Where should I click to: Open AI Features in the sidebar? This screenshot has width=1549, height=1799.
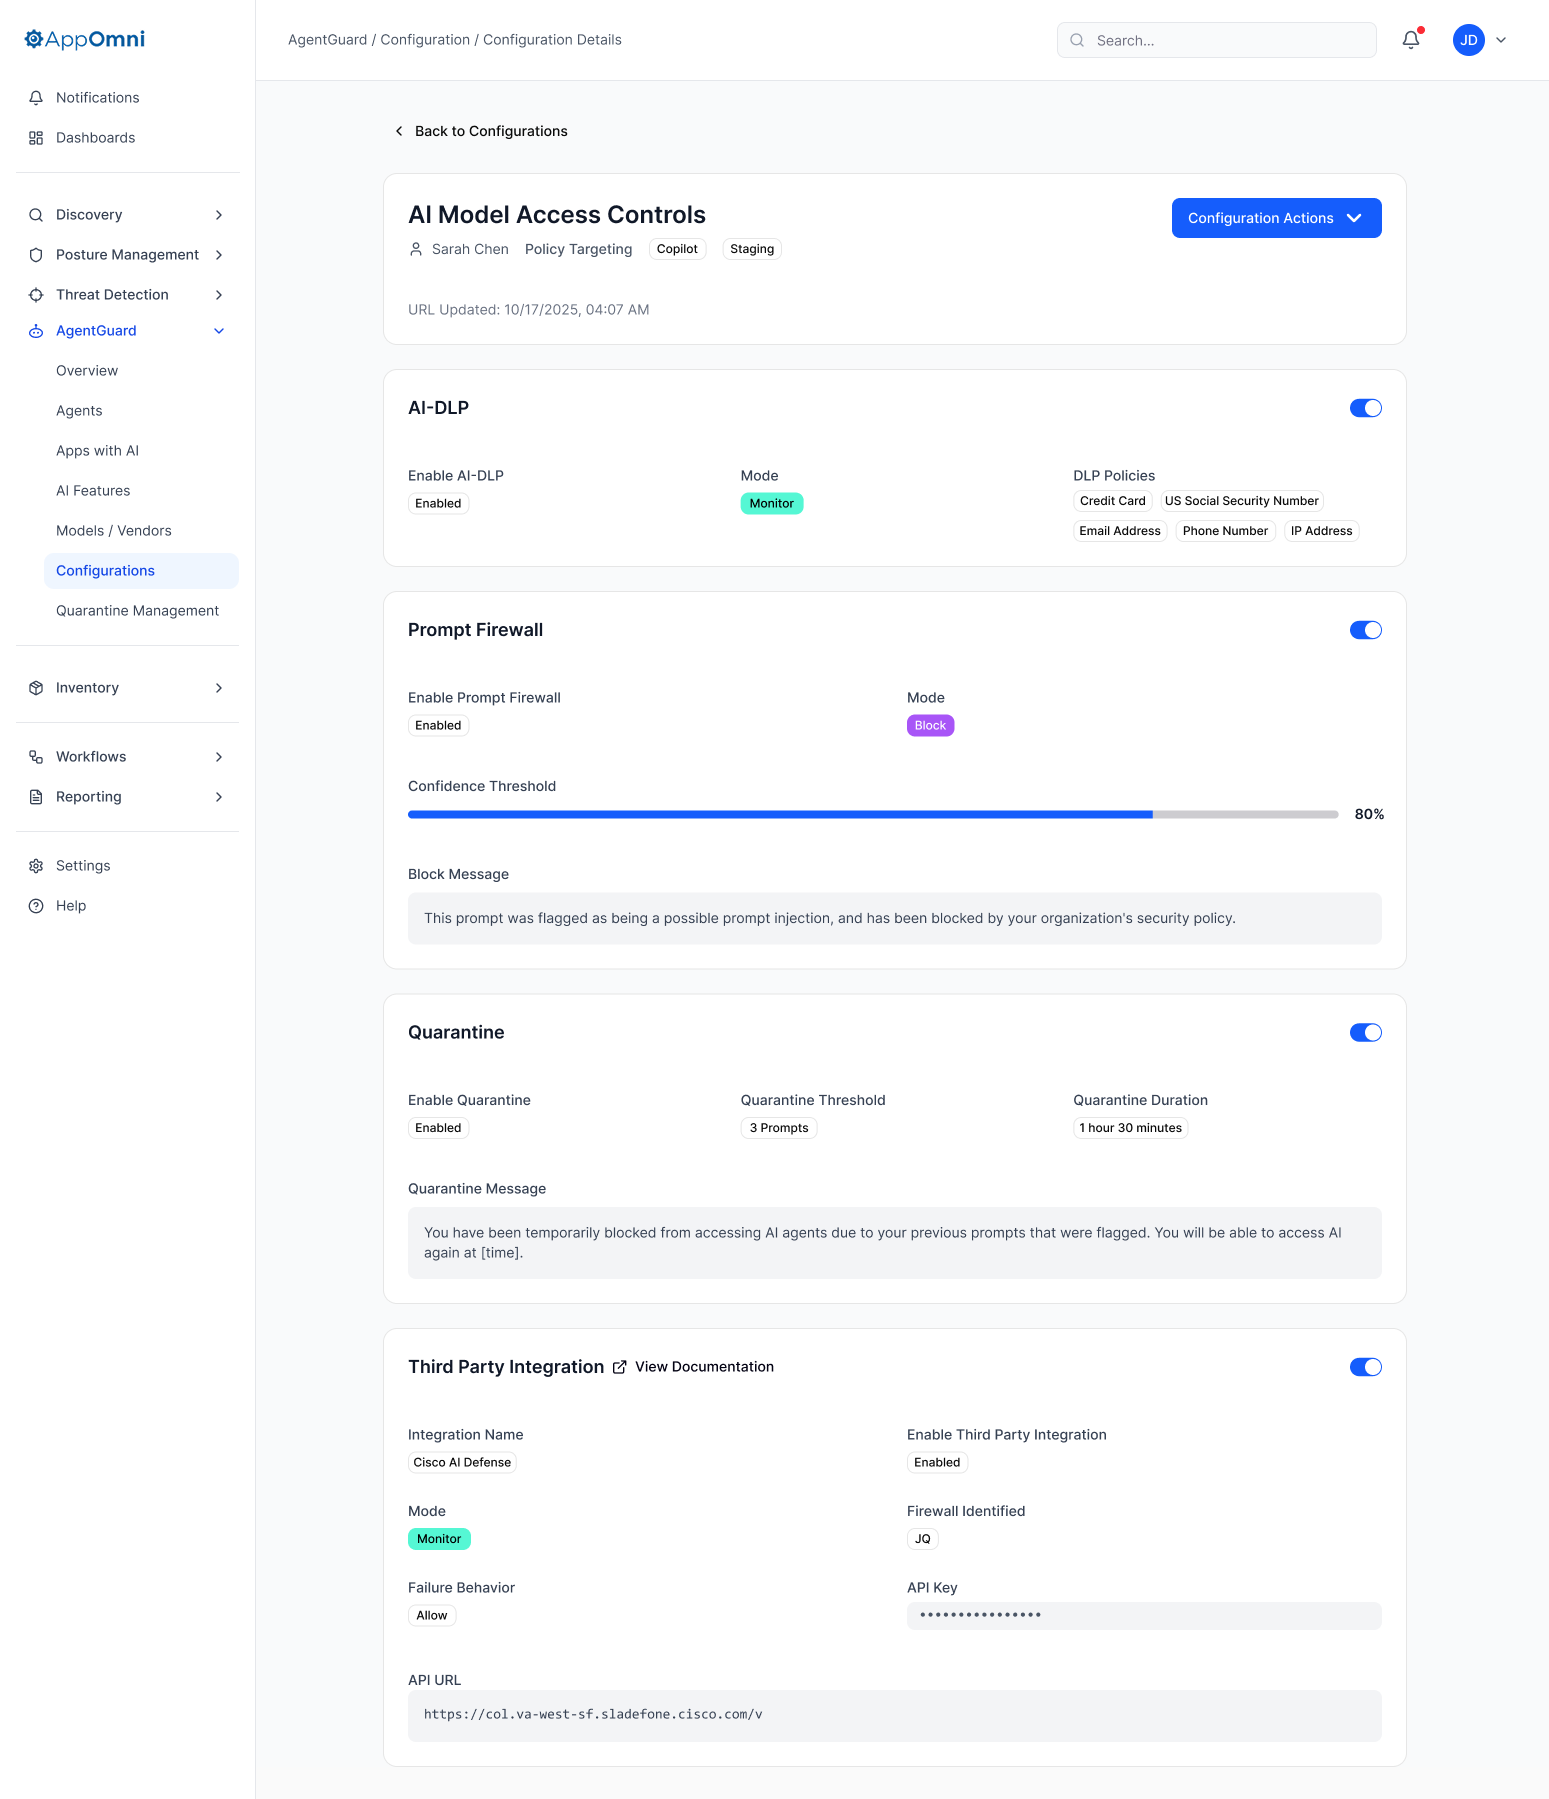coord(93,490)
